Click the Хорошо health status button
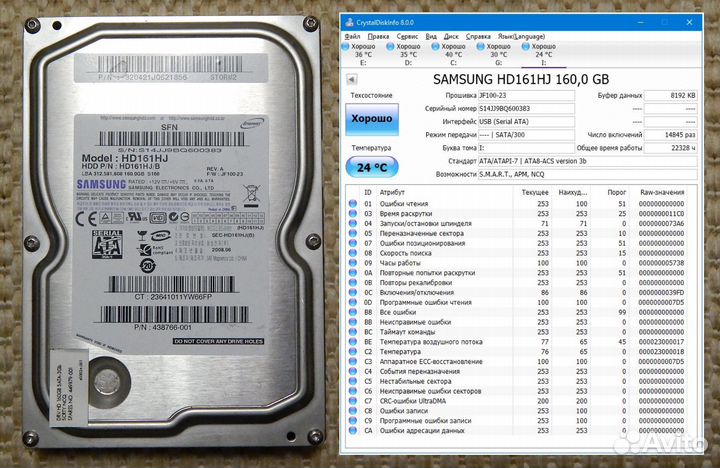720x468 pixels. tap(372, 119)
